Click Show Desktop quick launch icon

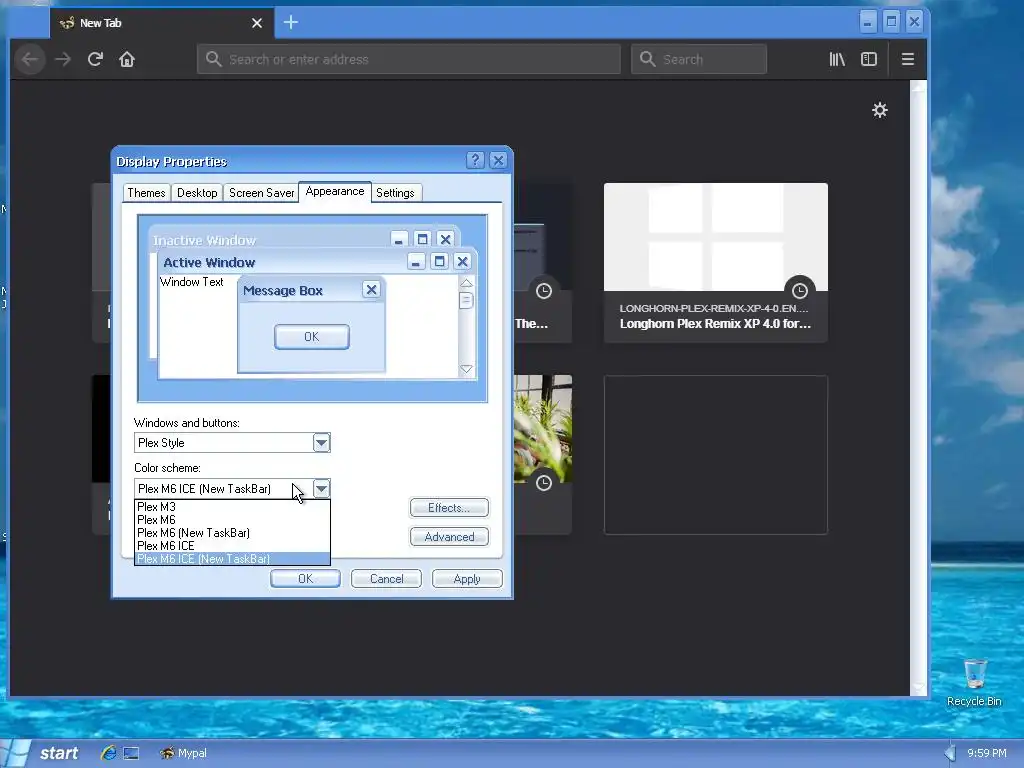point(131,753)
